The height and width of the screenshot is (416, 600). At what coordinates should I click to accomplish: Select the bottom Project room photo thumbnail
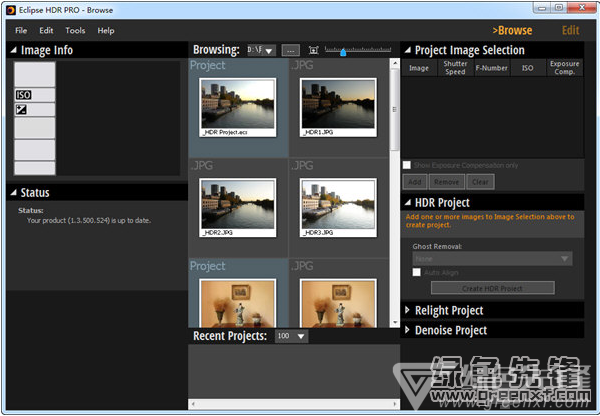point(238,303)
